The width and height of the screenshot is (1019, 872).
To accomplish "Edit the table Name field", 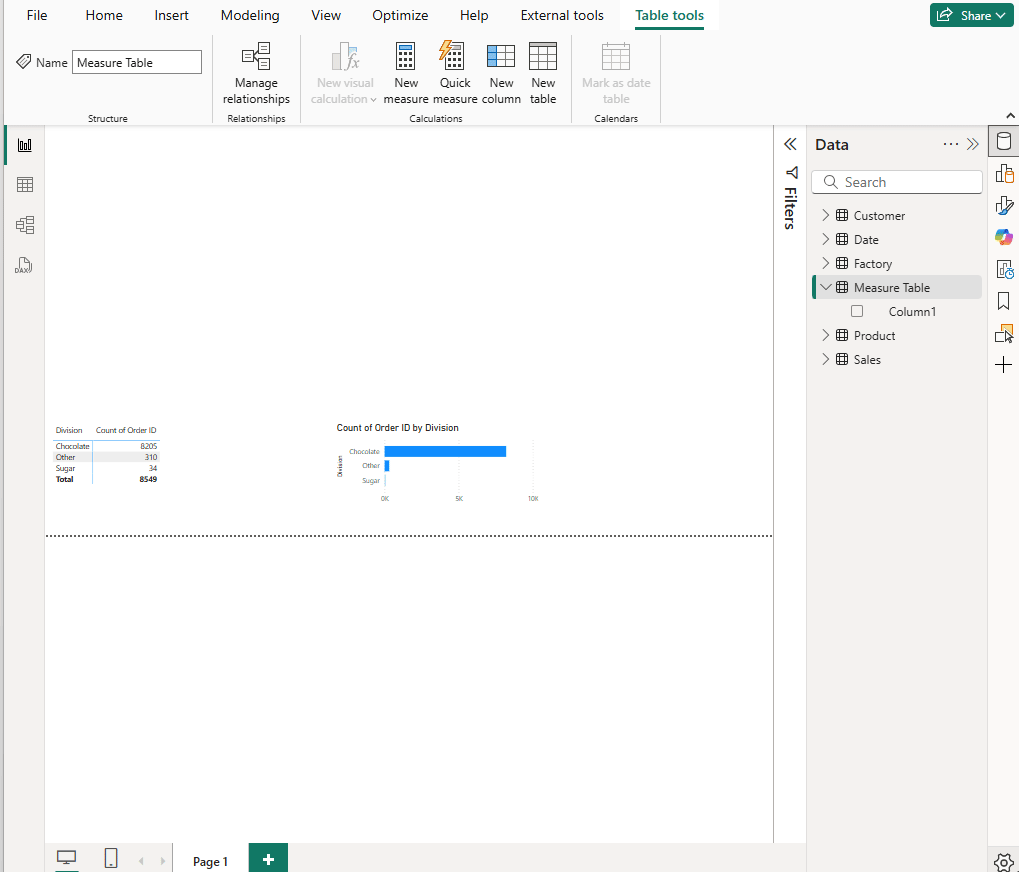I will pyautogui.click(x=136, y=62).
